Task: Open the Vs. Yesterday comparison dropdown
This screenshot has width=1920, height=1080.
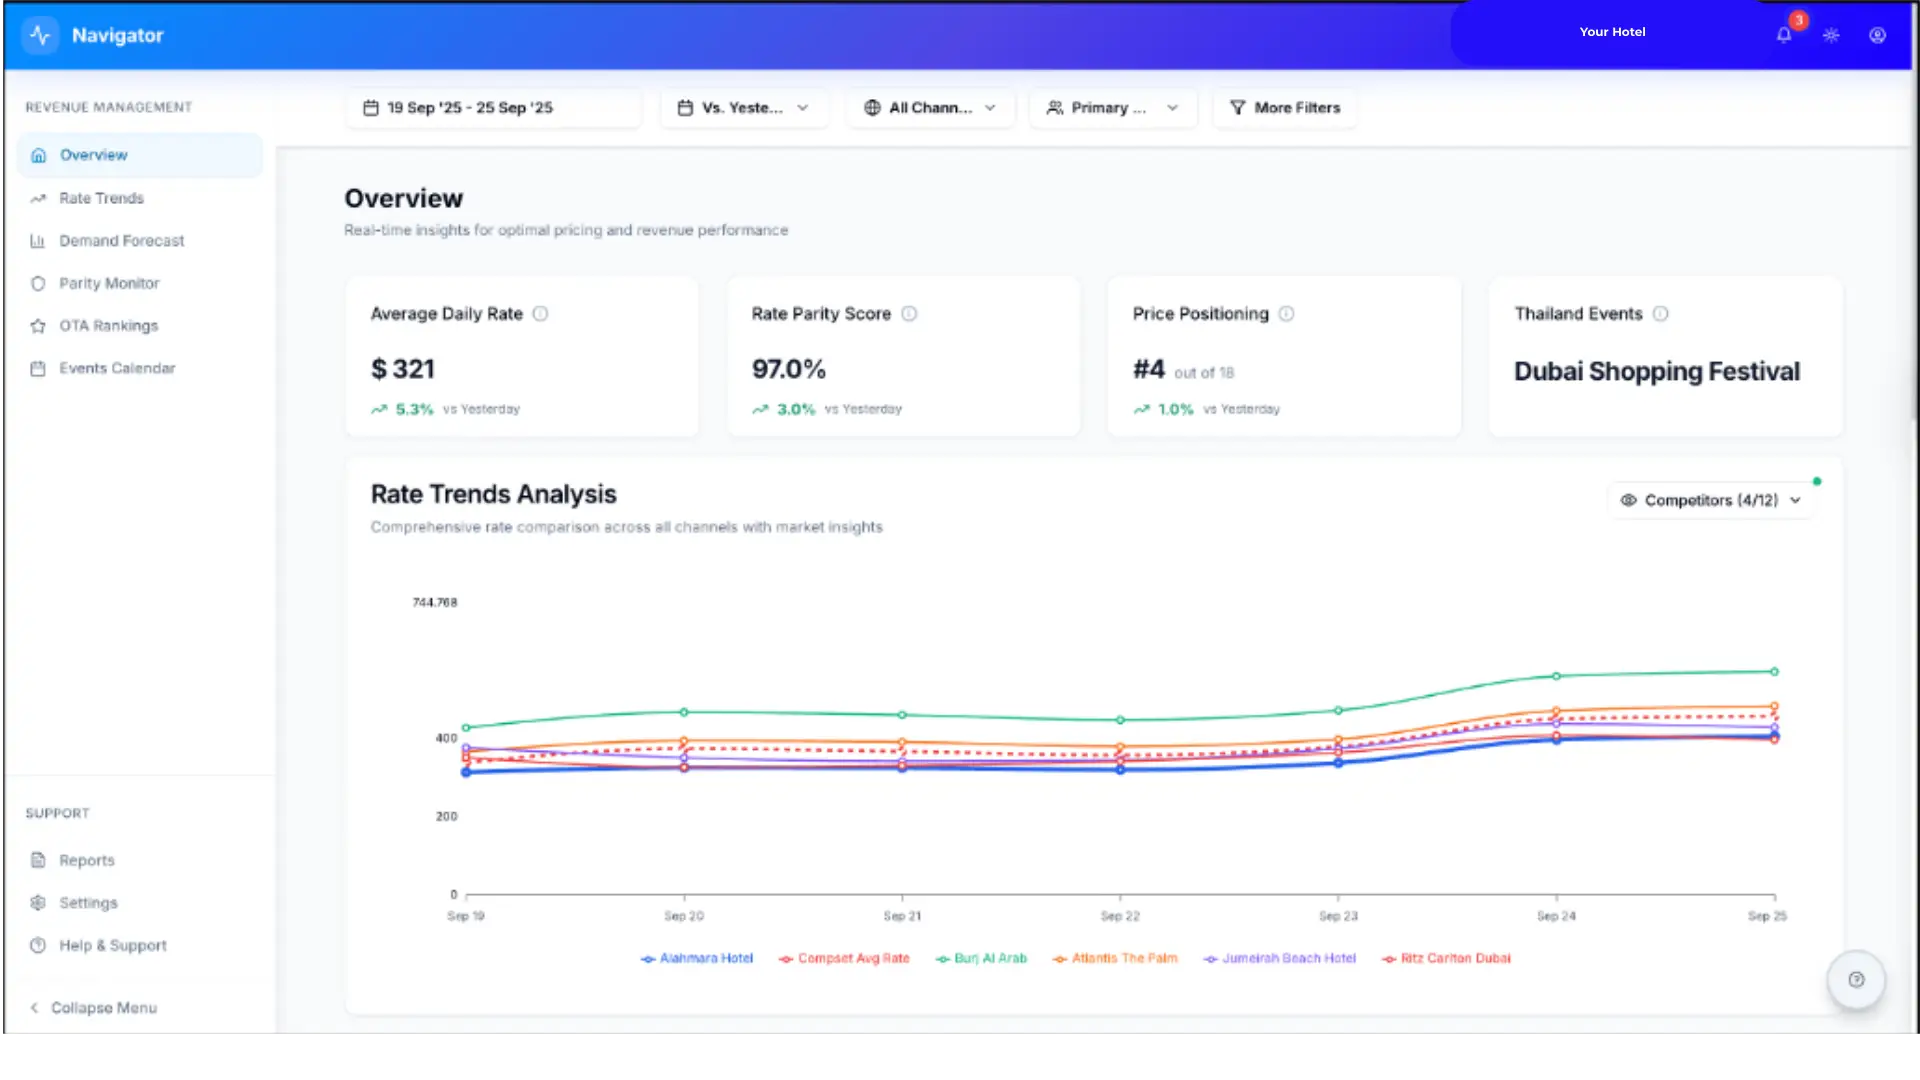Action: pos(744,108)
